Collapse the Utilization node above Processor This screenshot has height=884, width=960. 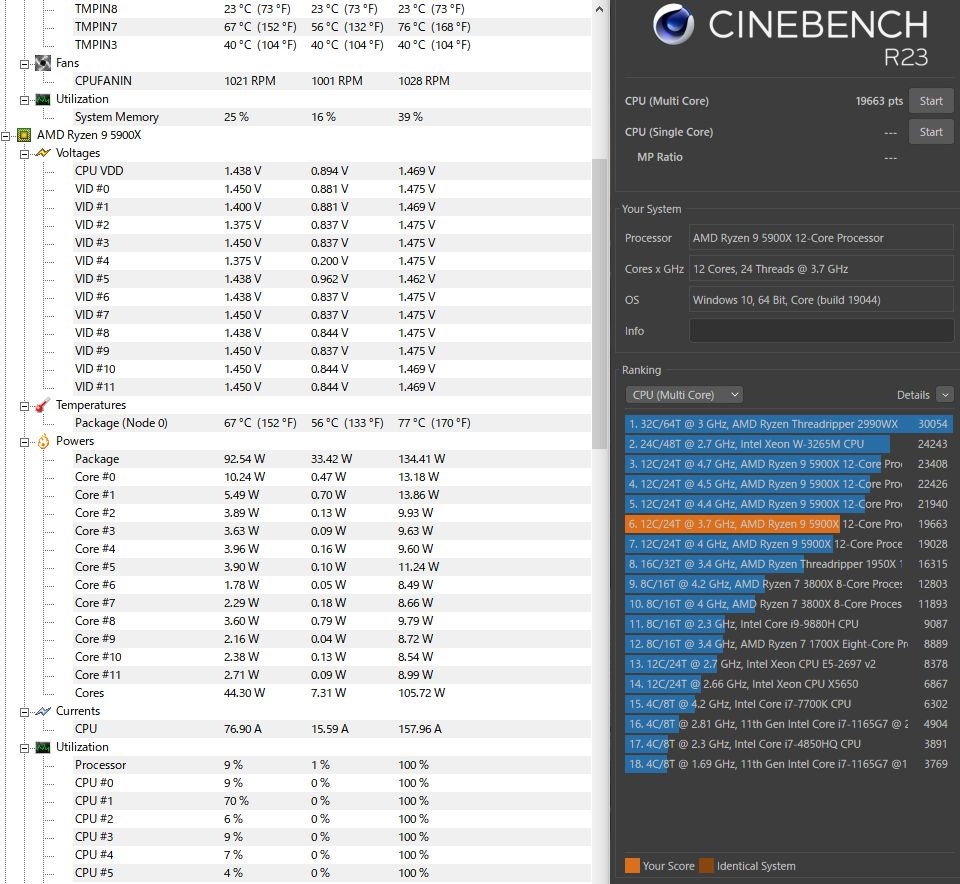pos(24,748)
